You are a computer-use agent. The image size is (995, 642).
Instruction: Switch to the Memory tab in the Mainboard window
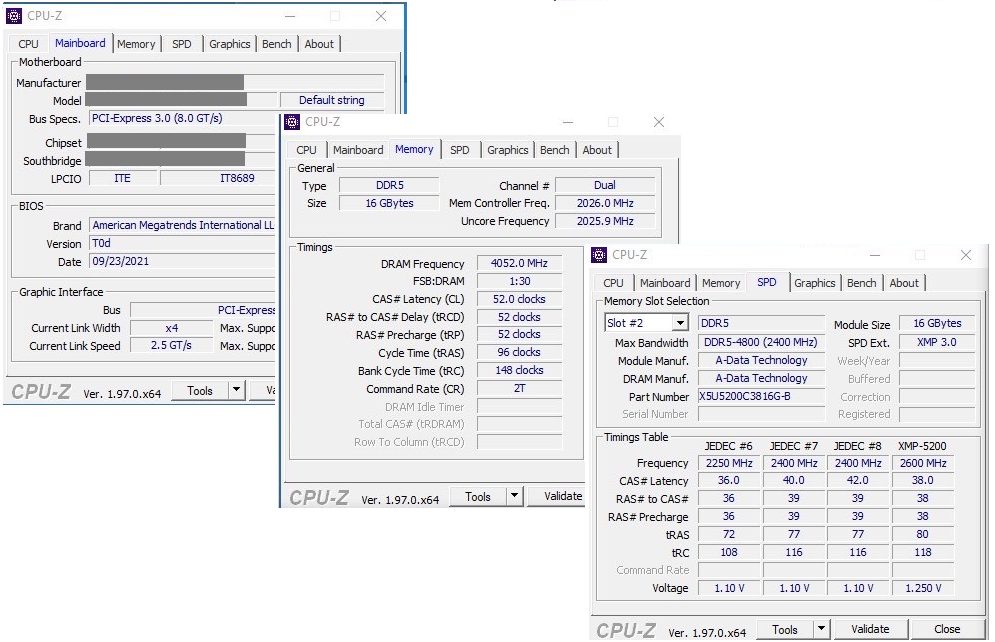click(x=137, y=43)
